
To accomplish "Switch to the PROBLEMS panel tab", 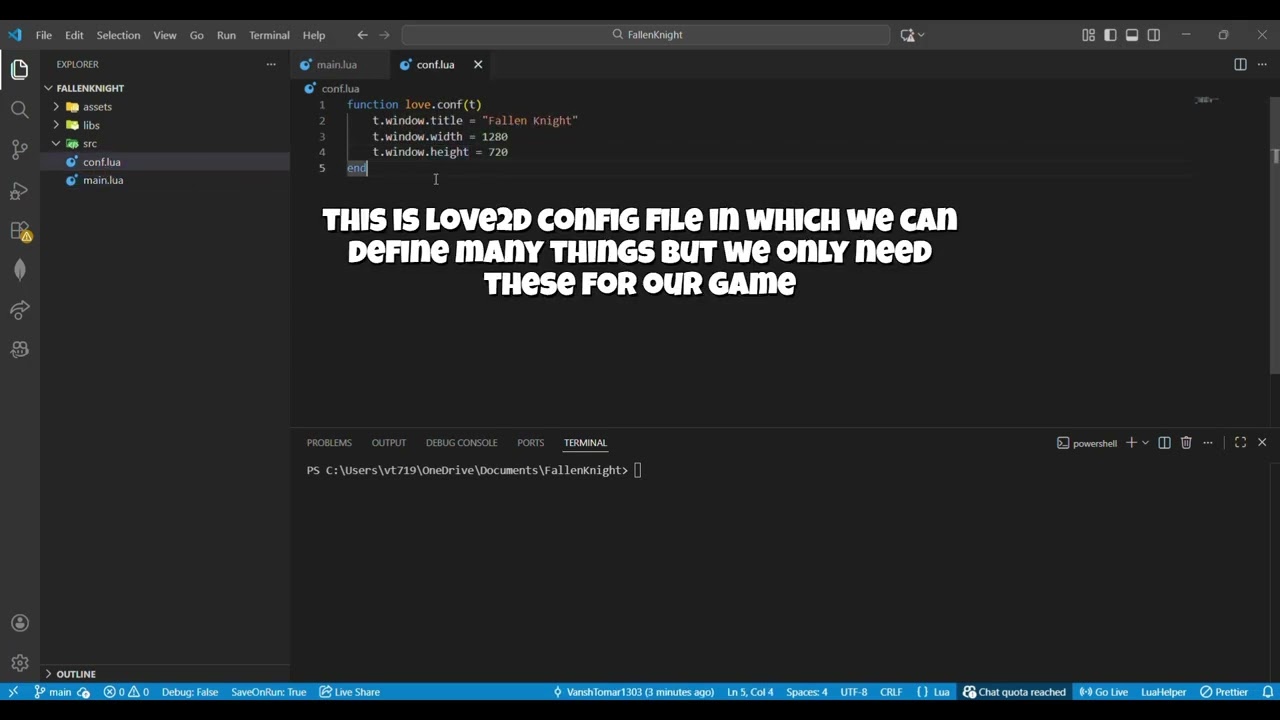I will pos(329,443).
